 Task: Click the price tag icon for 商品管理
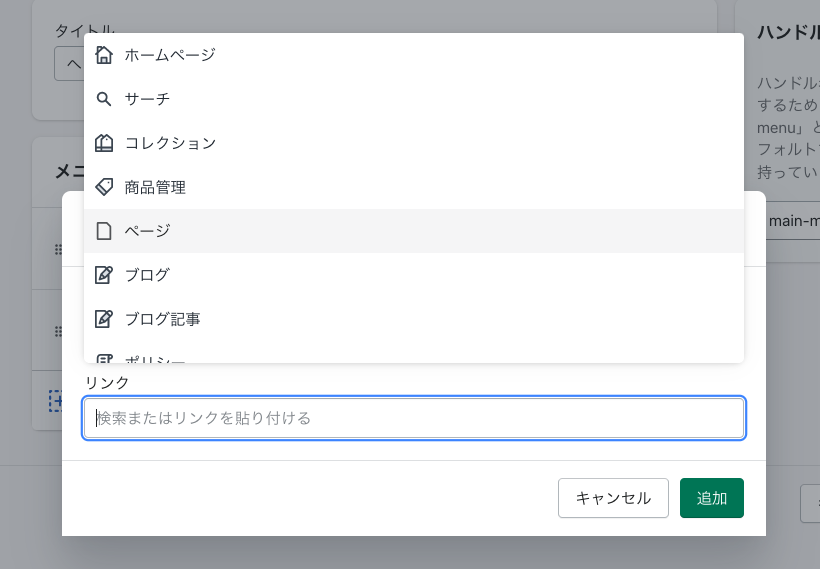pyautogui.click(x=104, y=187)
